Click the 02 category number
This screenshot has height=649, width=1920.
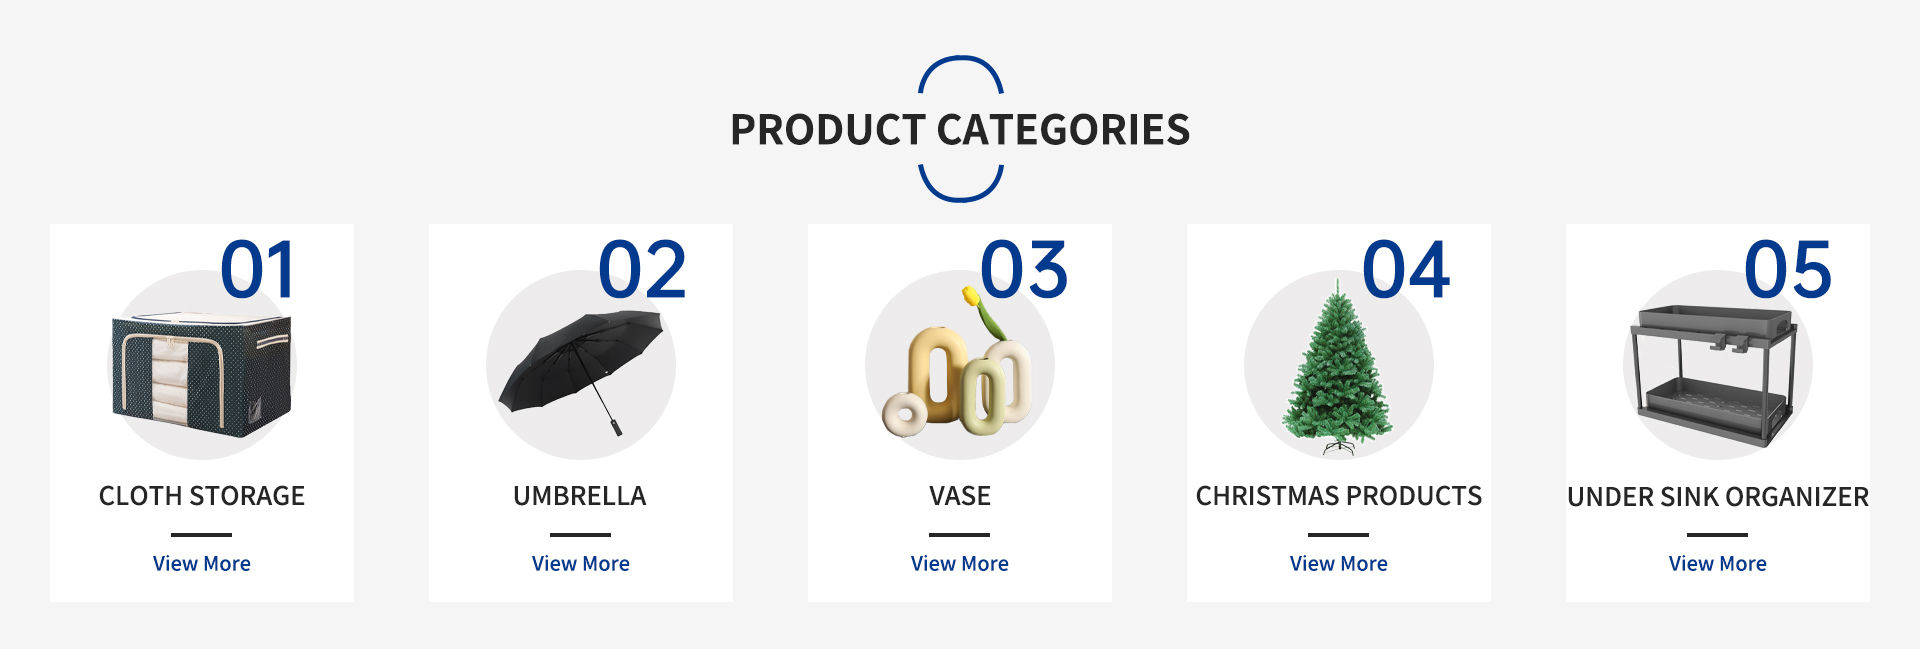642,270
